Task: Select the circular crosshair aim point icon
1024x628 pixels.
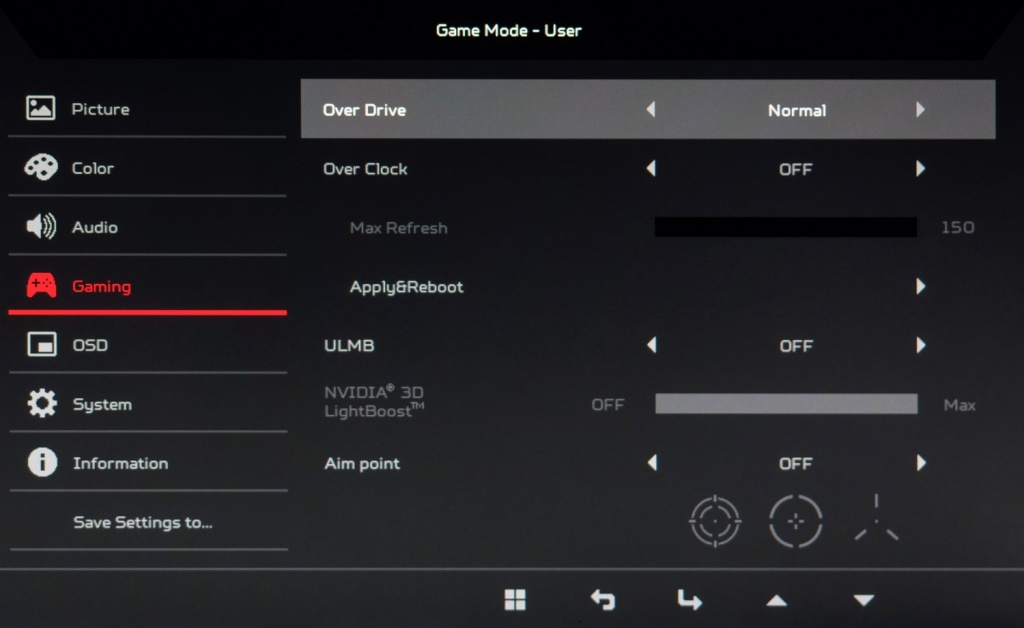Action: click(x=715, y=521)
